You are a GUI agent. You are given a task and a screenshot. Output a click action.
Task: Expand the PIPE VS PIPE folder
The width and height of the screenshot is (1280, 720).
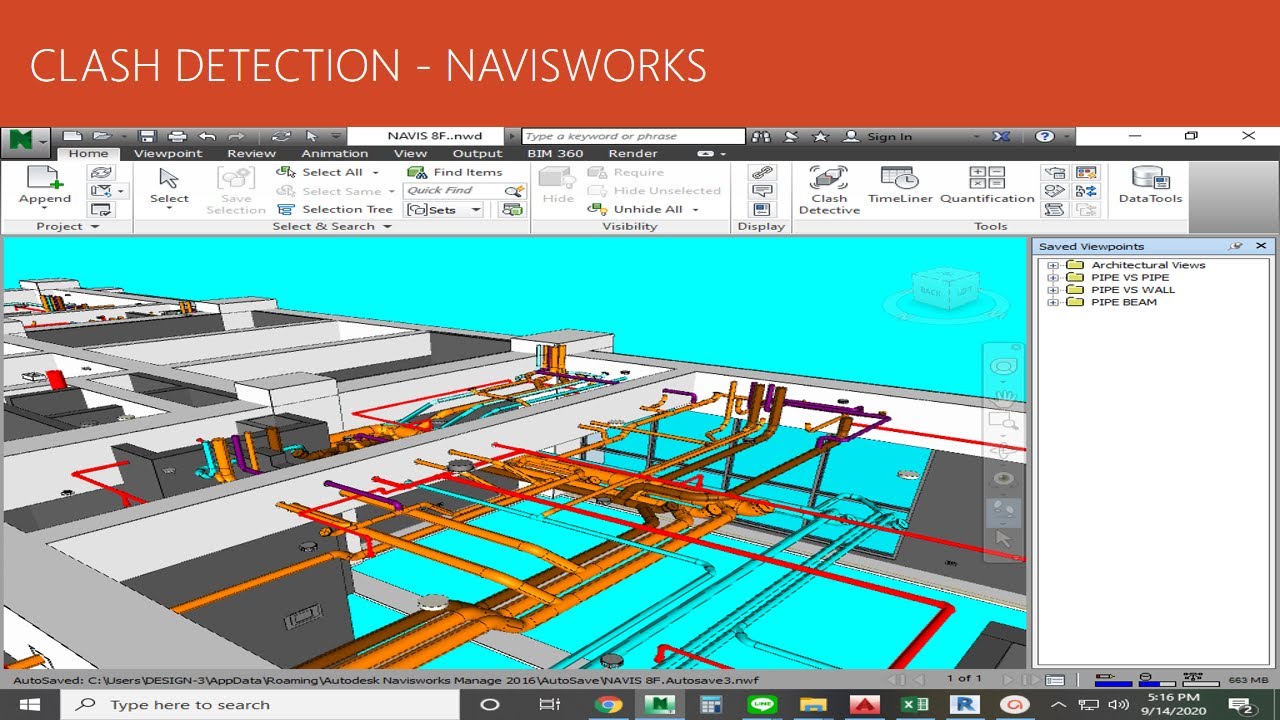pos(1053,277)
